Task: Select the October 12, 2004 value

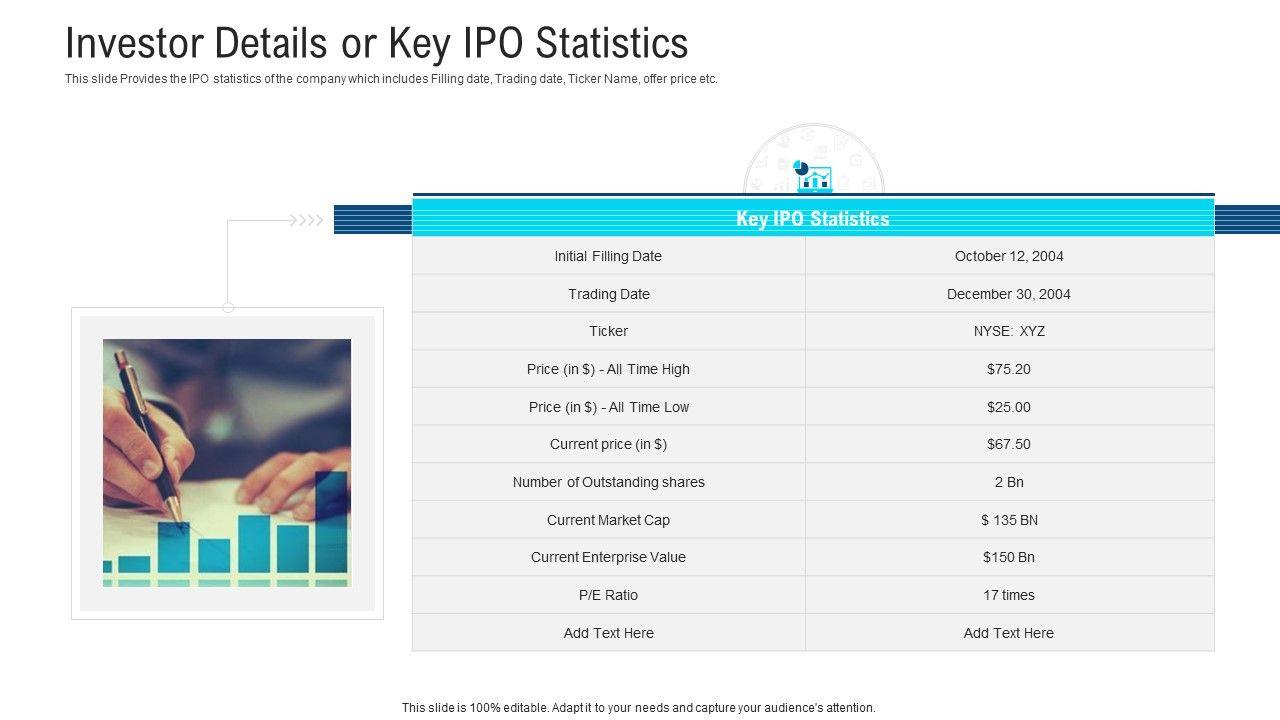Action: tap(1008, 256)
